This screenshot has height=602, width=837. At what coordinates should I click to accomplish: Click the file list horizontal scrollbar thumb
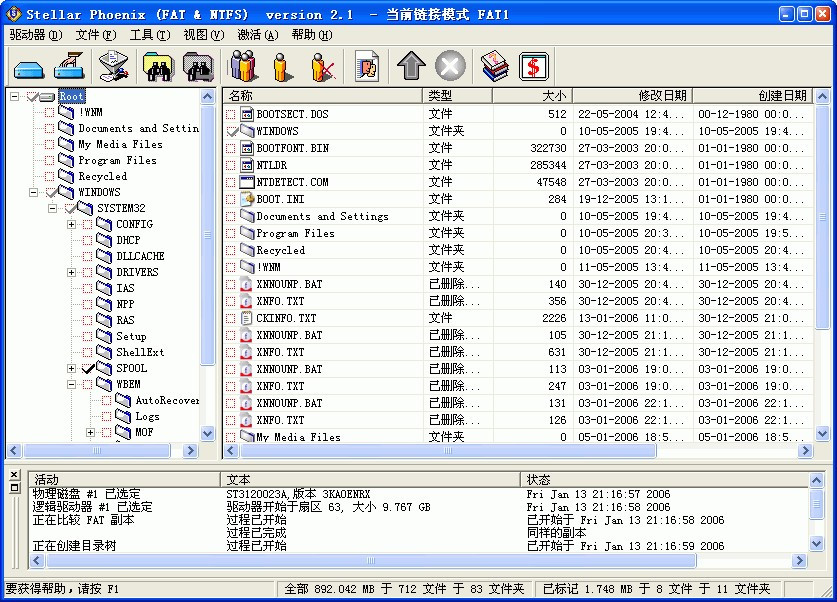click(448, 451)
